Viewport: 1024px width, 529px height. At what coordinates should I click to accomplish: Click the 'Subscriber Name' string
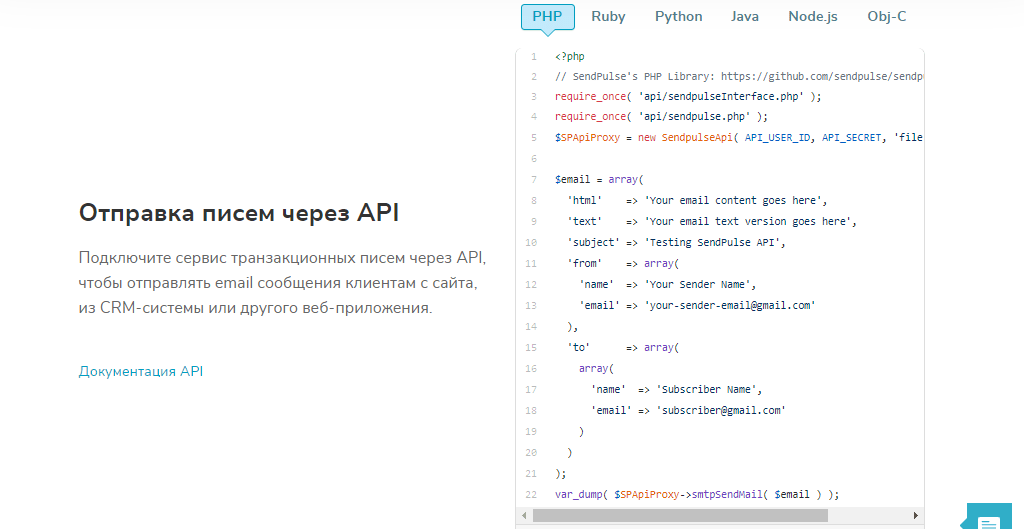pyautogui.click(x=706, y=389)
